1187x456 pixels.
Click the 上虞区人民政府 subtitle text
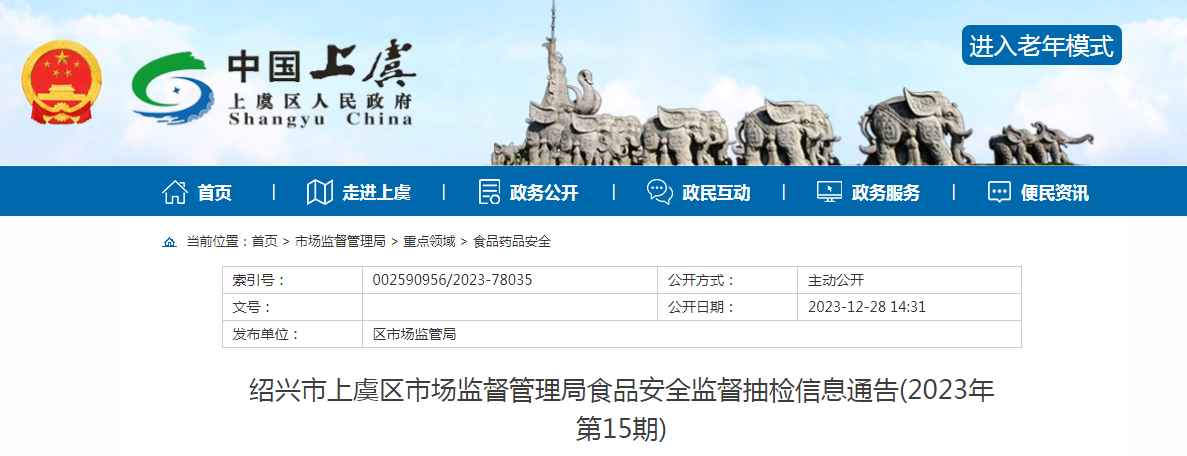point(319,101)
